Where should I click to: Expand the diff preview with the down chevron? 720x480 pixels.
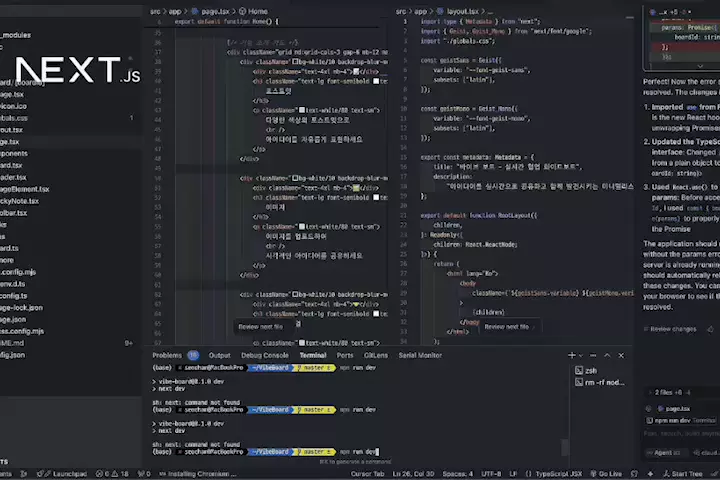(x=700, y=66)
